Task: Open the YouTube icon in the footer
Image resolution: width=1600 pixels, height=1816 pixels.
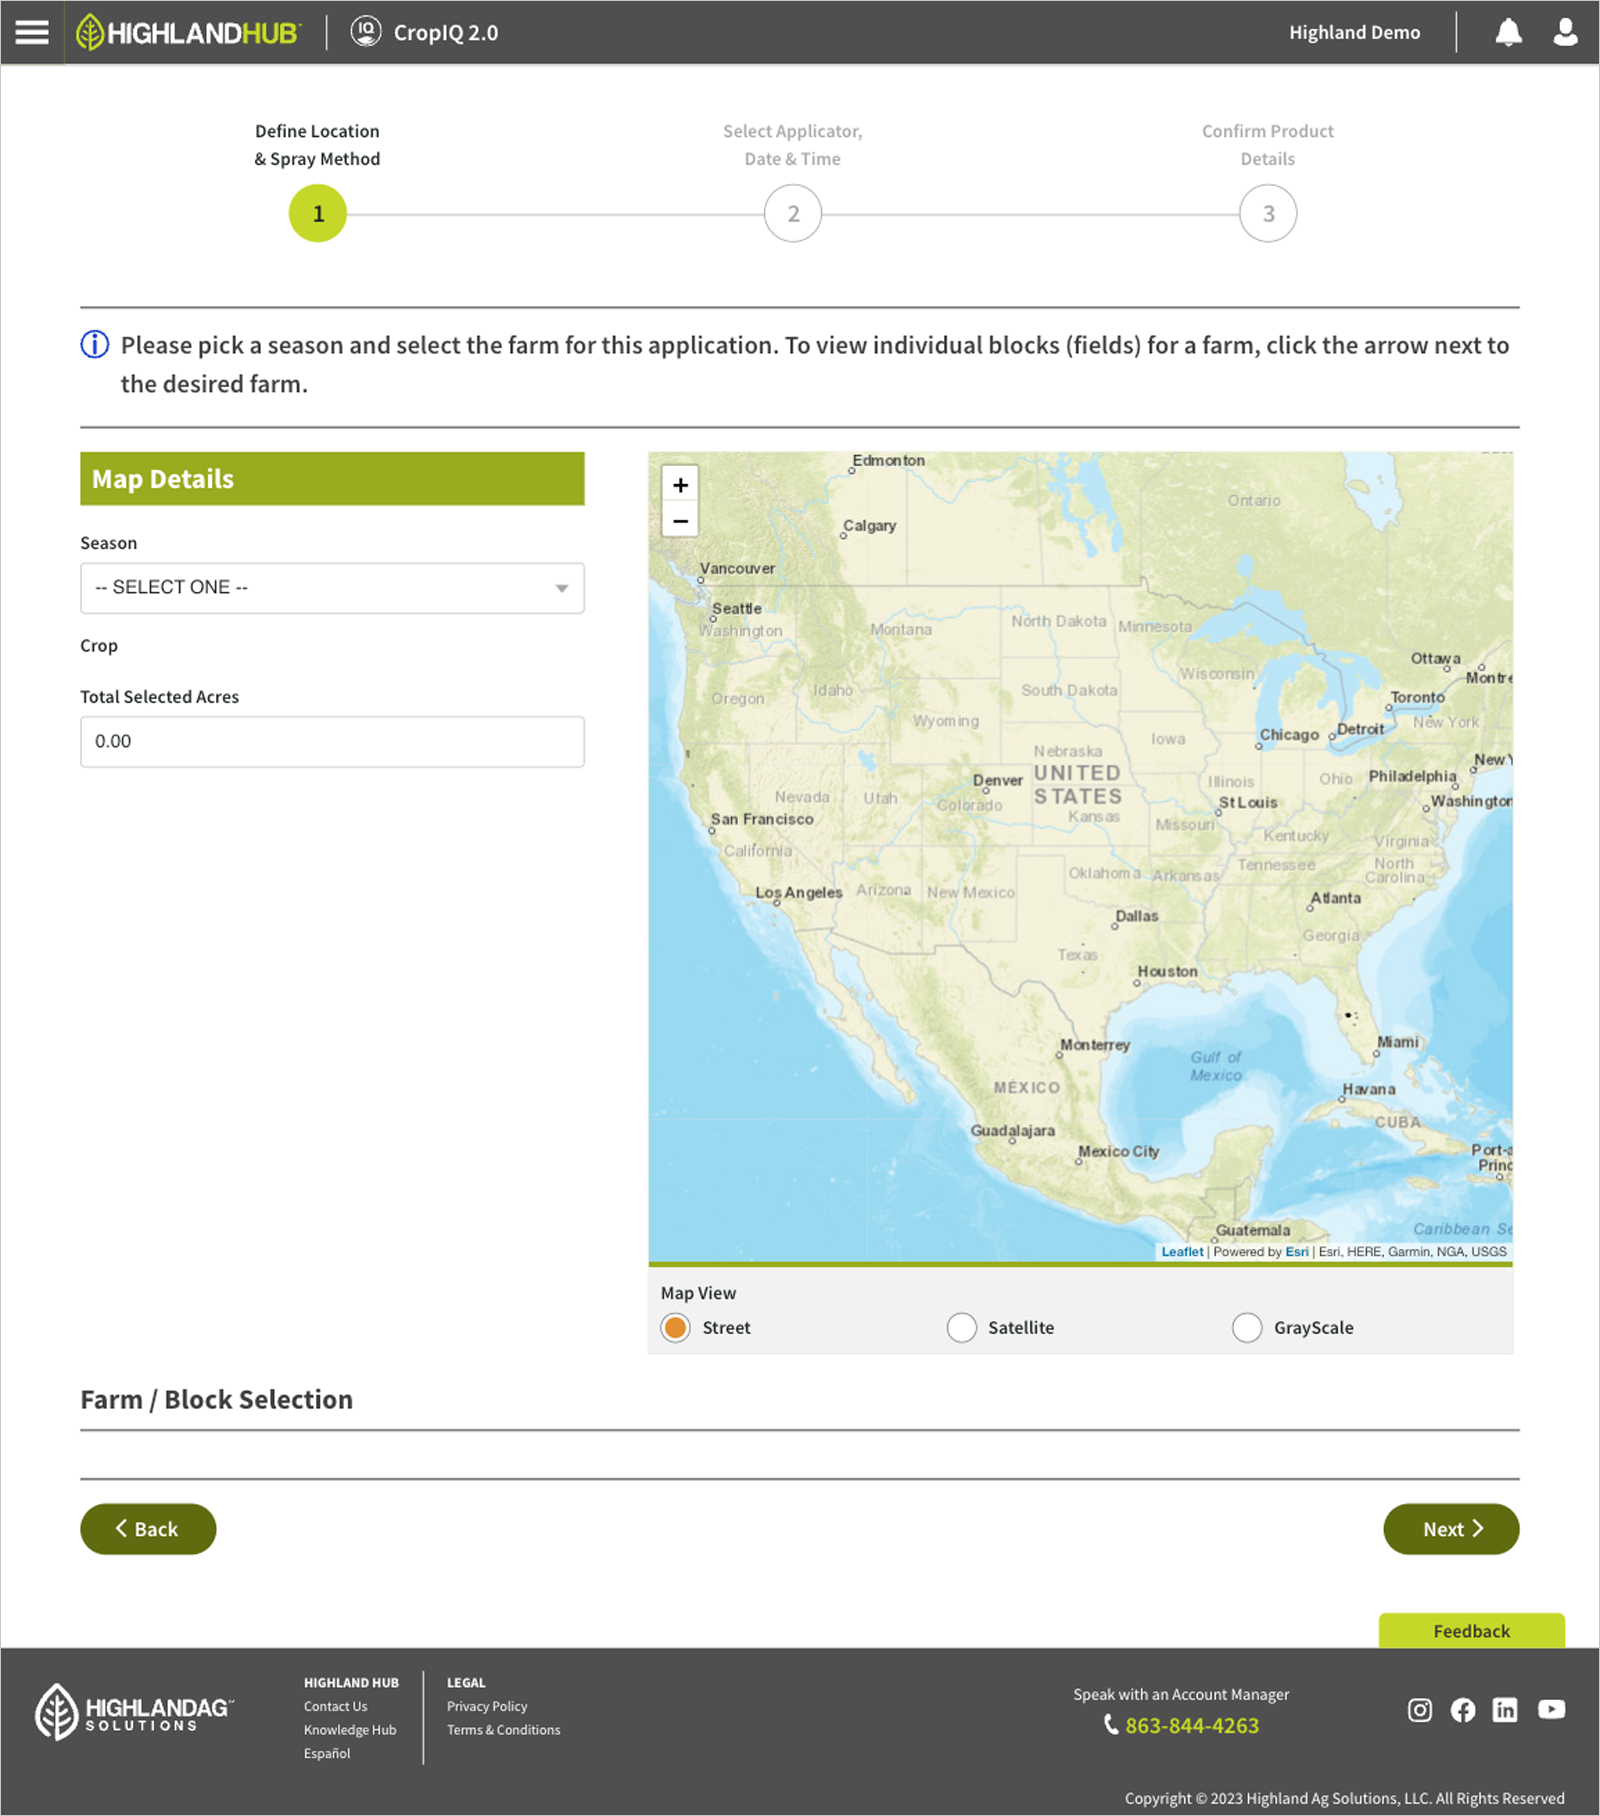Action: pos(1550,1710)
